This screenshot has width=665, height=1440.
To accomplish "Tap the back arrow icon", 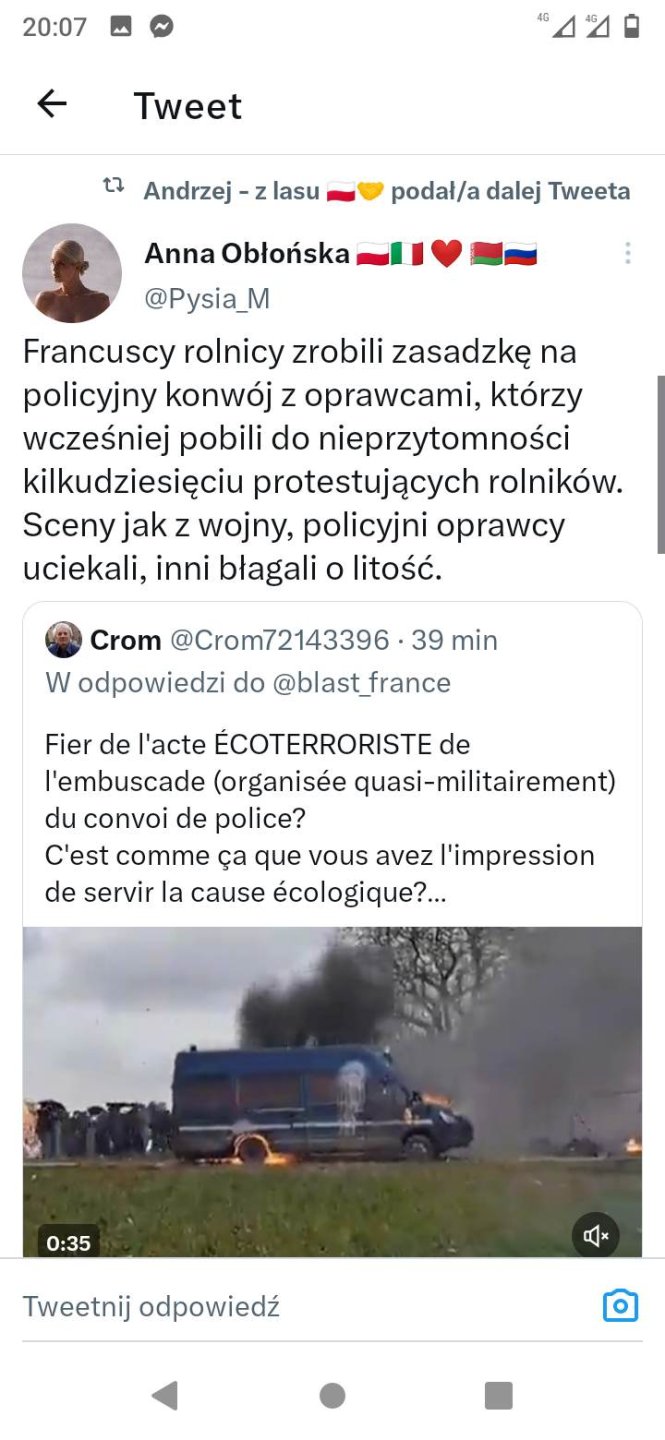I will pos(51,104).
